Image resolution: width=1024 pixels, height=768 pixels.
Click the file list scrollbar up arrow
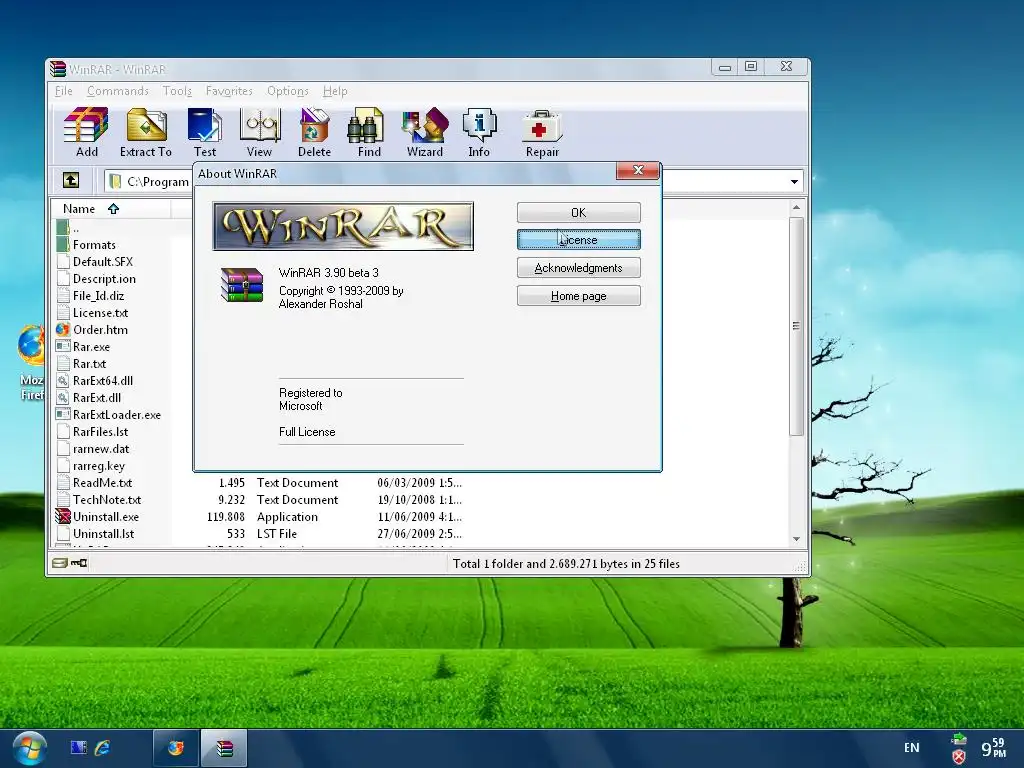[796, 208]
